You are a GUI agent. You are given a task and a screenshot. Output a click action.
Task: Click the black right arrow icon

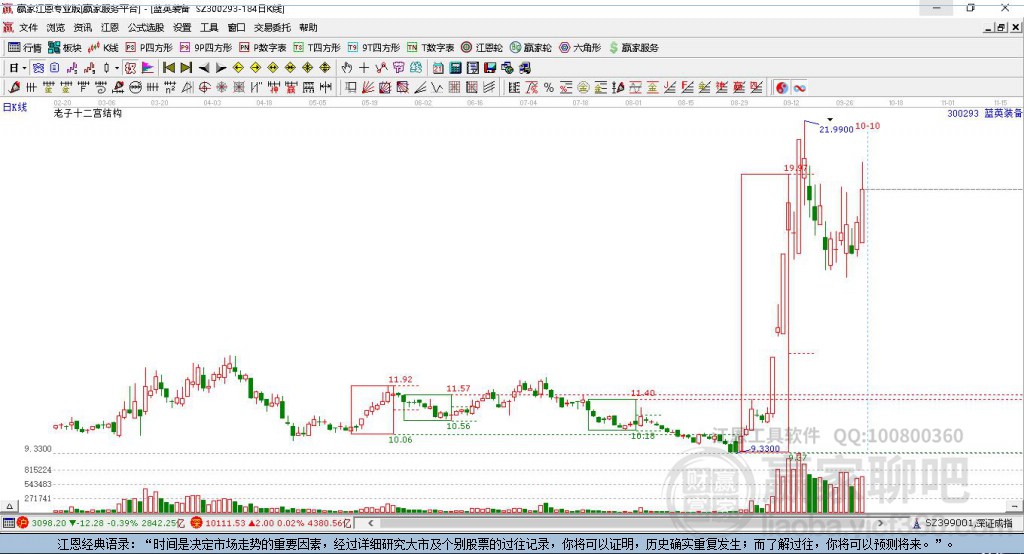[x=221, y=68]
